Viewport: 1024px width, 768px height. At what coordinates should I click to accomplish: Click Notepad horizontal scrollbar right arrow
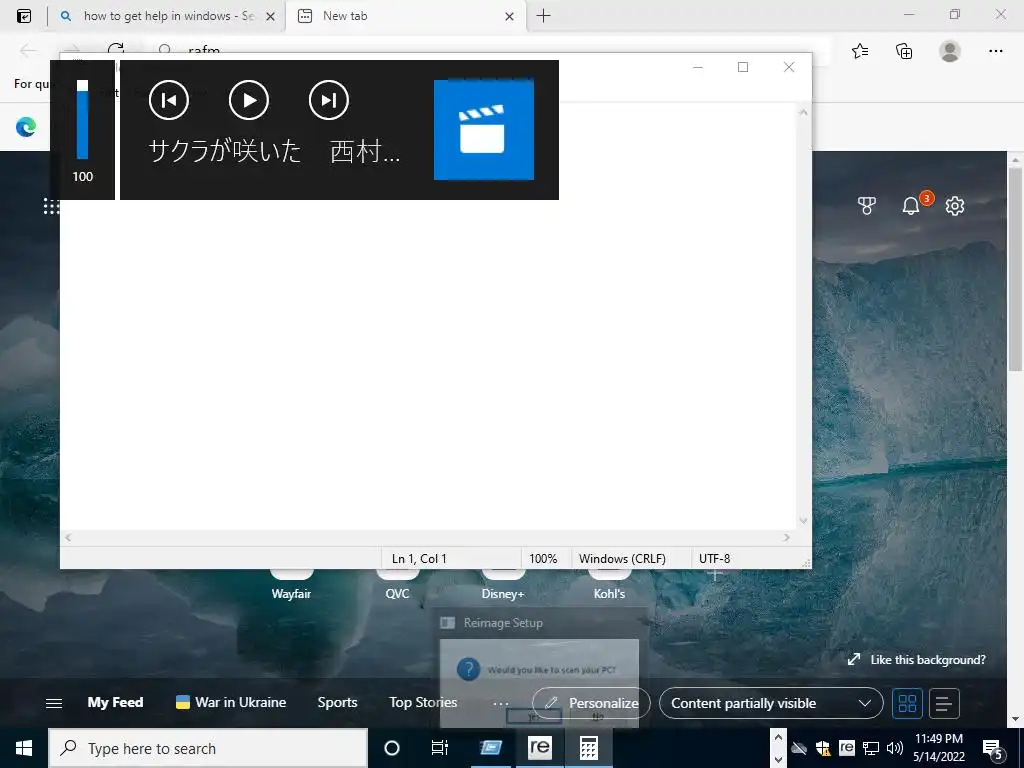pos(786,537)
